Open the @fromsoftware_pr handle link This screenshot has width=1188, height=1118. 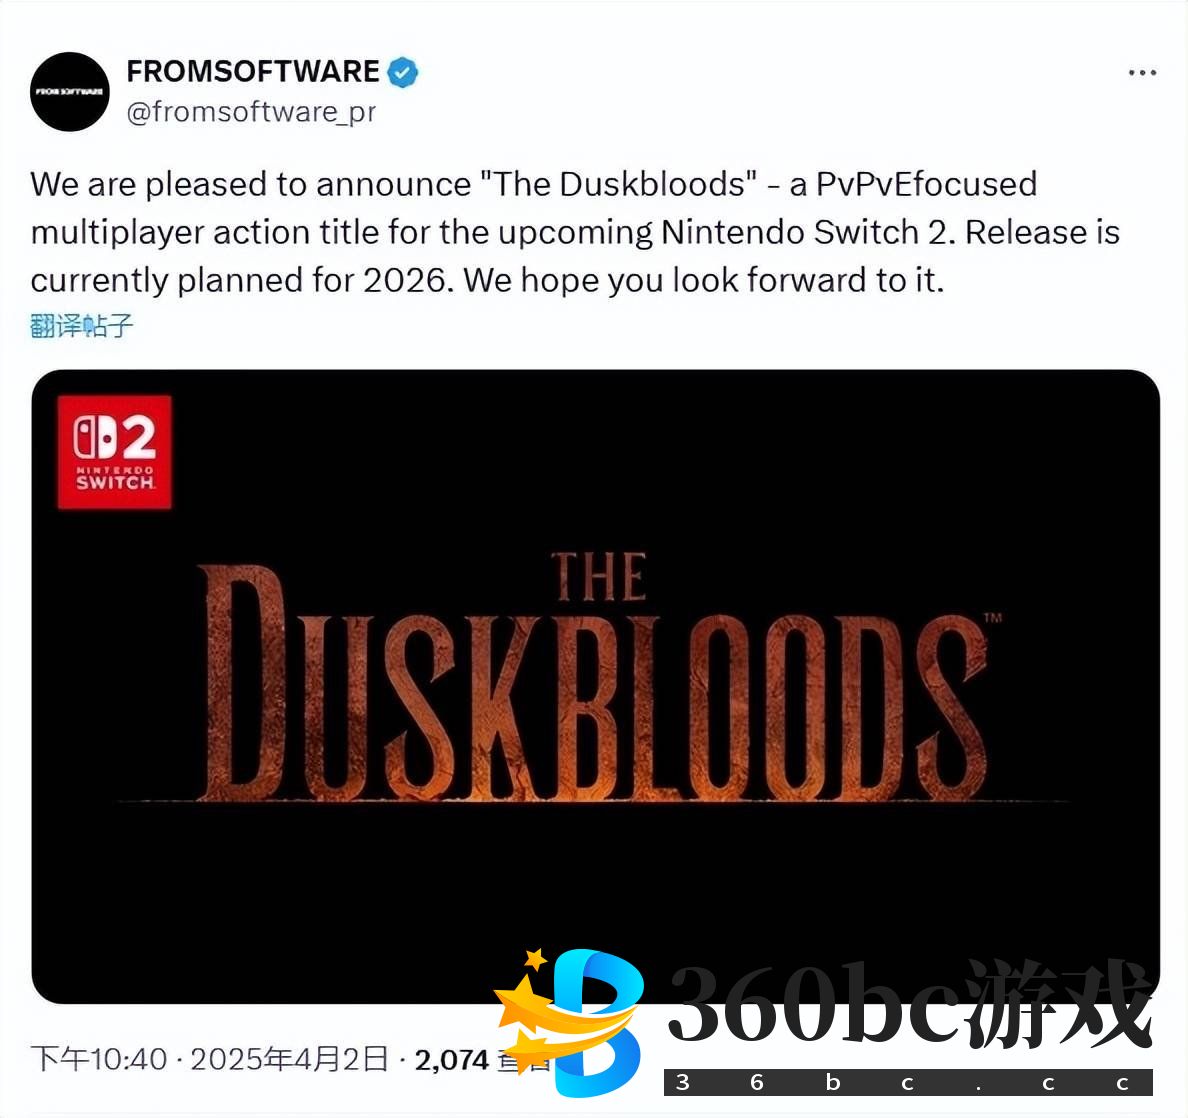pyautogui.click(x=251, y=112)
